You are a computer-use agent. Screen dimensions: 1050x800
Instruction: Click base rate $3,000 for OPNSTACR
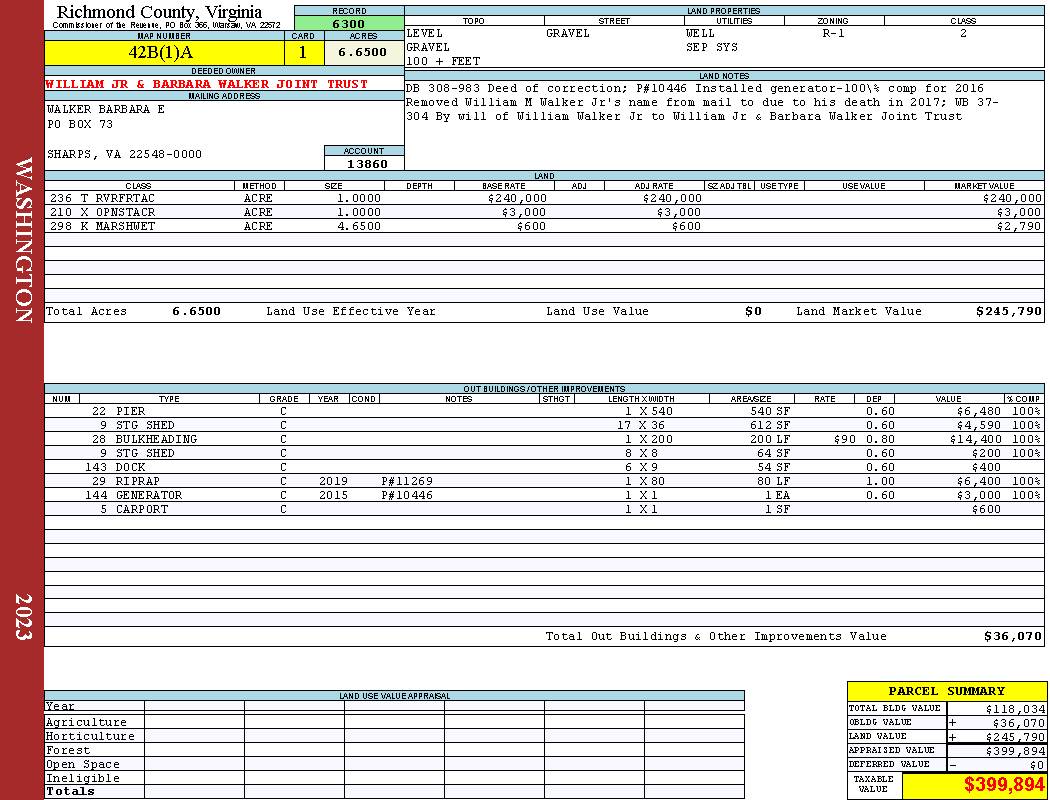[x=524, y=213]
